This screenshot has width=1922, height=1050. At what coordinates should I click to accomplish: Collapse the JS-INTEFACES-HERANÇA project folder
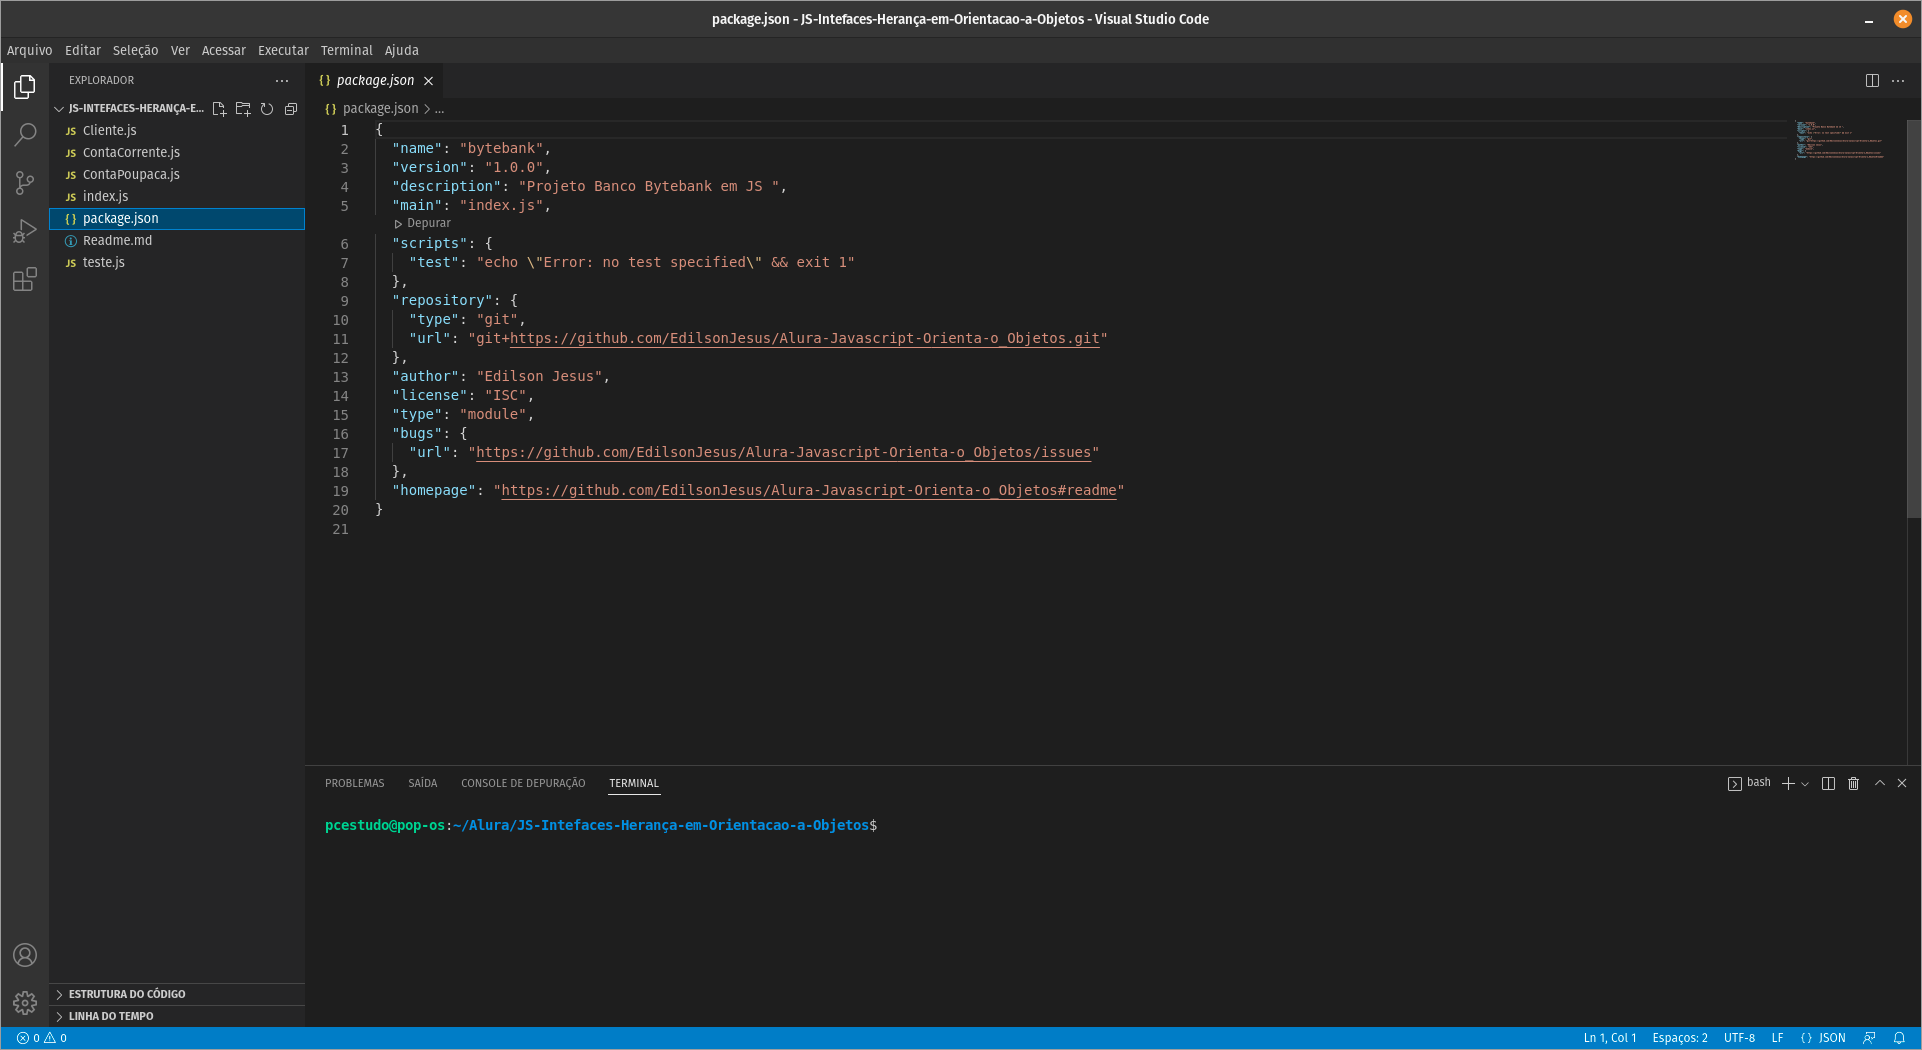pos(130,109)
